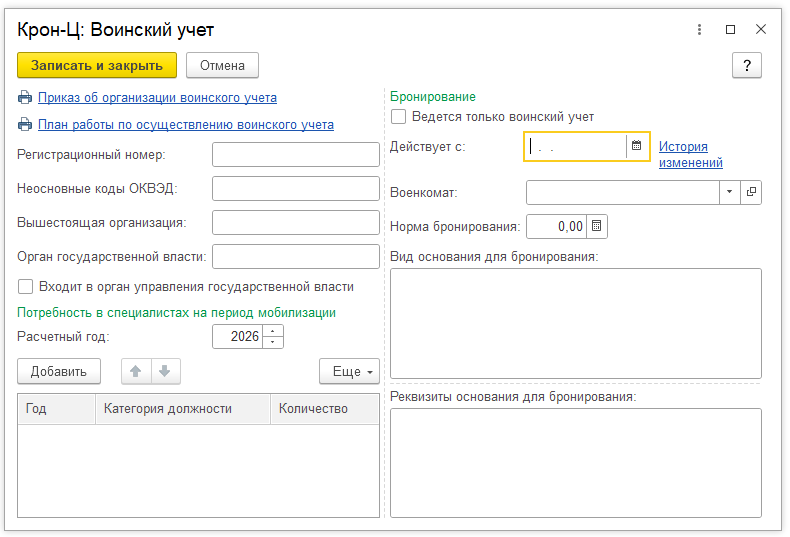Viewport: 790px width, 537px height.
Task: Enable Ведется только воинский учет checkbox
Action: click(399, 117)
